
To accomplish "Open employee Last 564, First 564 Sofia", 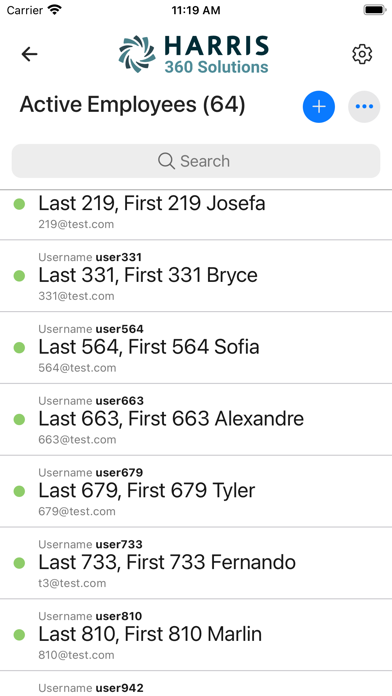I will tap(196, 348).
